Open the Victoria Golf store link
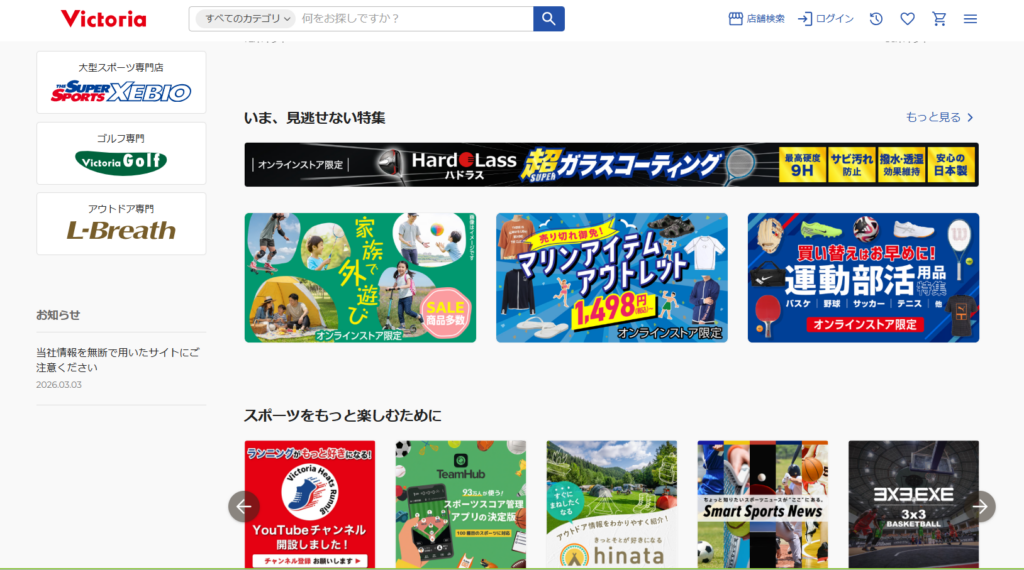The image size is (1024, 570). [121, 153]
